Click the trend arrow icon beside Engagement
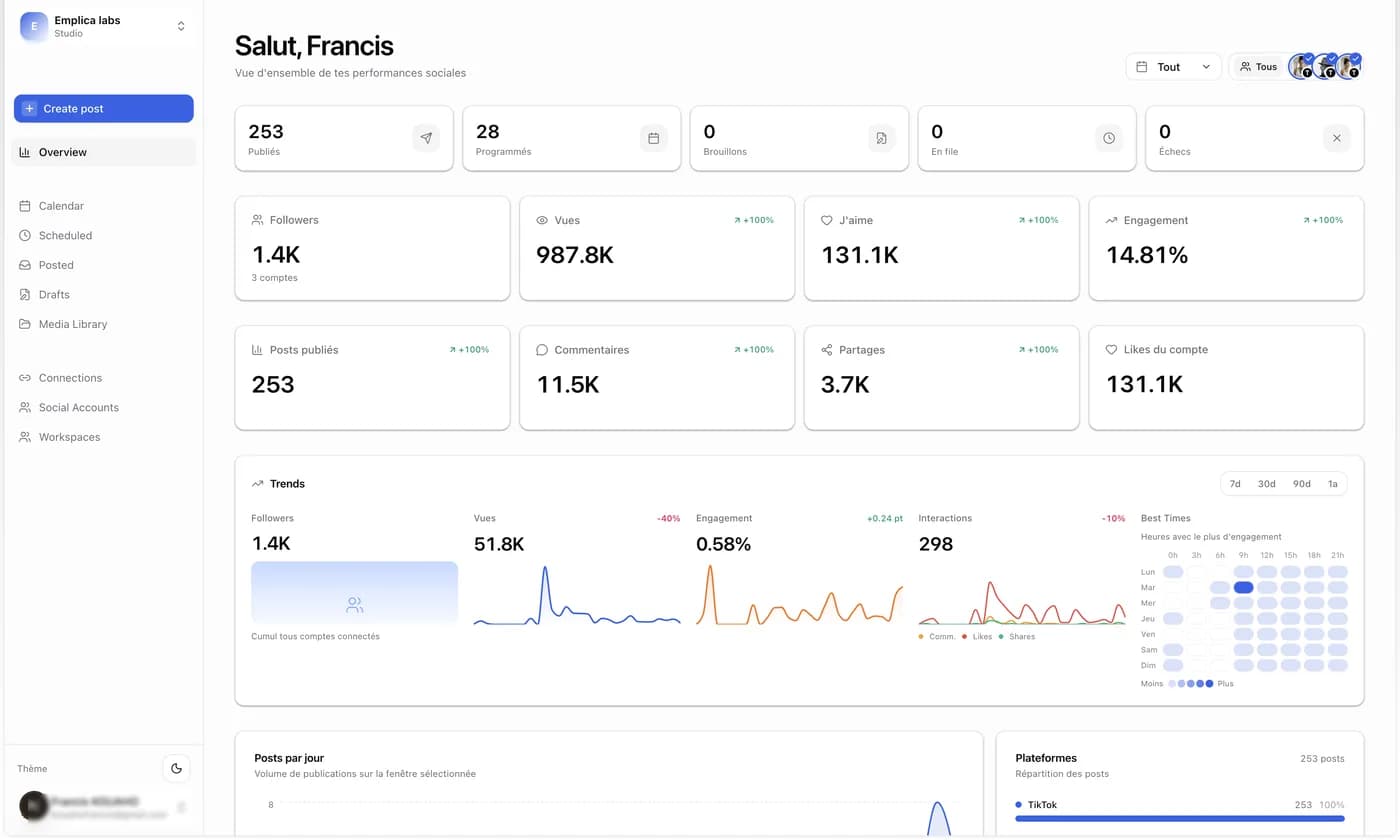This screenshot has height=840, width=1400. [x=1111, y=220]
